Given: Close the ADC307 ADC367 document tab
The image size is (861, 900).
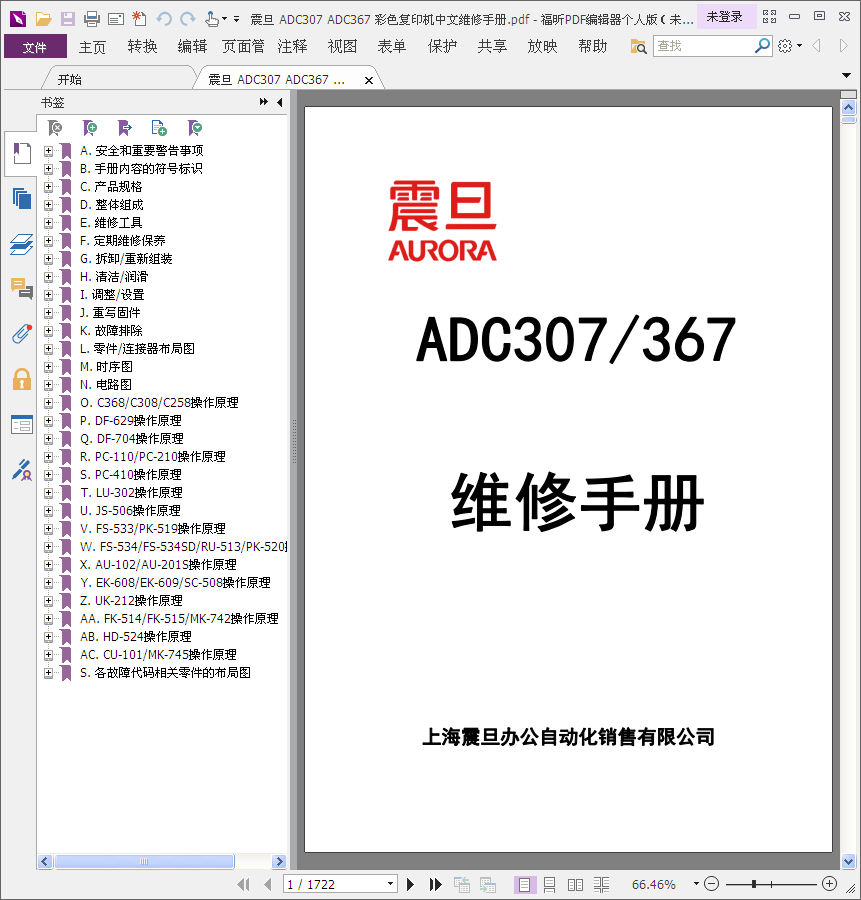Looking at the screenshot, I should 369,80.
